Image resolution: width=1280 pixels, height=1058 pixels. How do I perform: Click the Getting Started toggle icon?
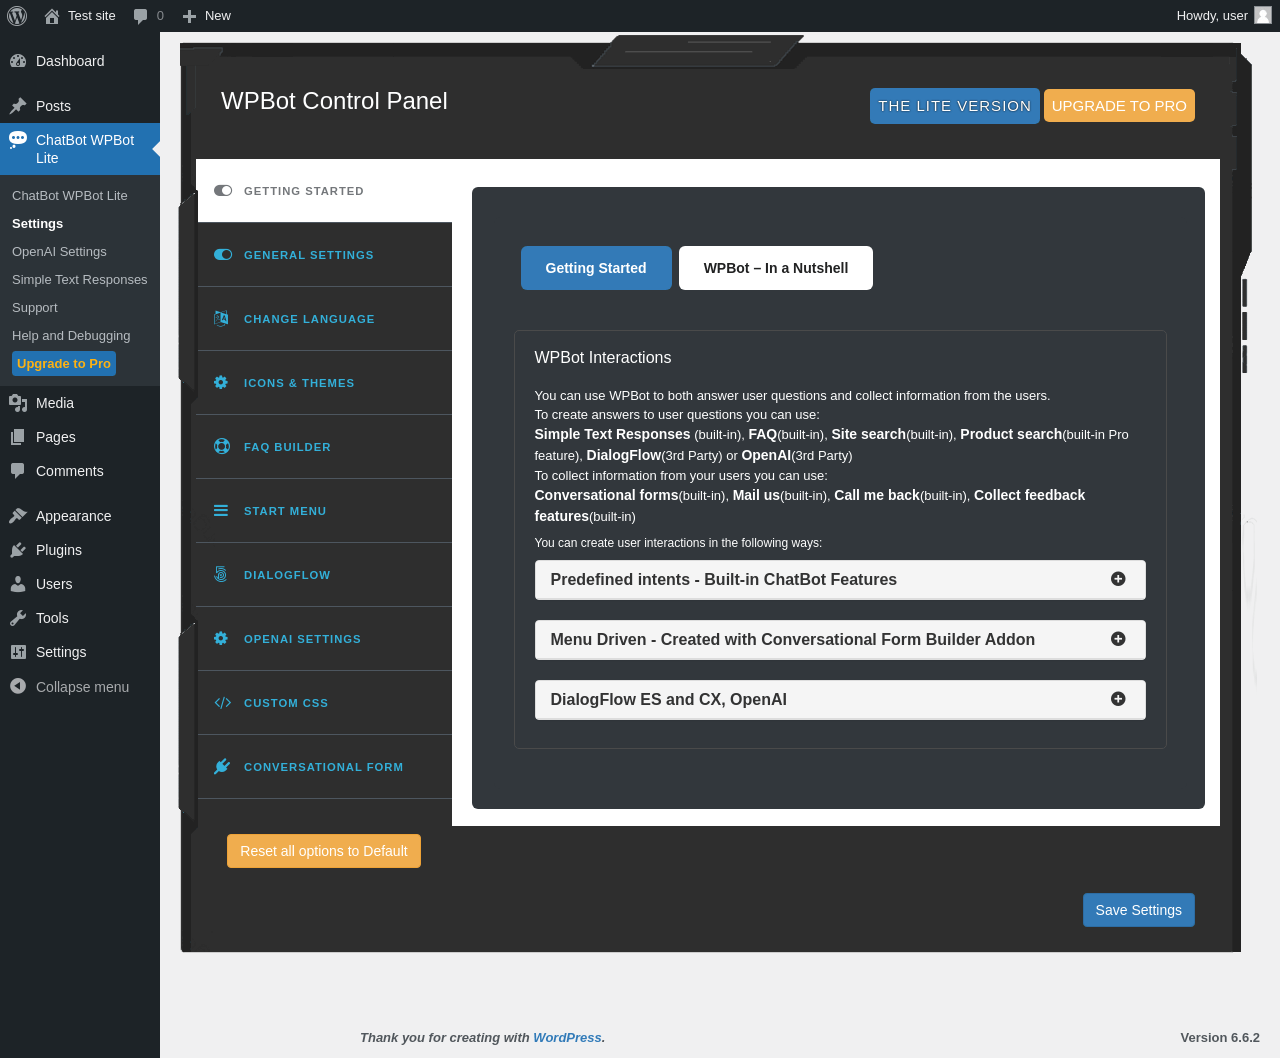(223, 191)
